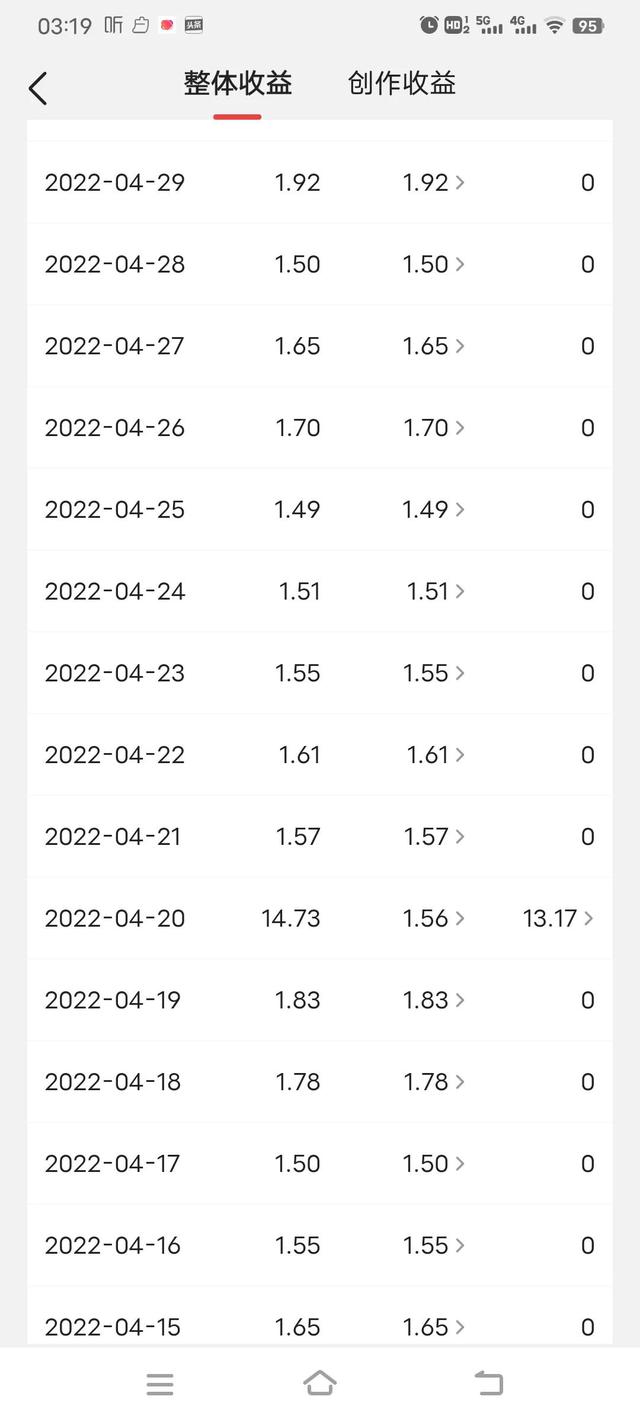Expand the 13.17 earnings detail chevron
The height and width of the screenshot is (1422, 640).
click(589, 918)
